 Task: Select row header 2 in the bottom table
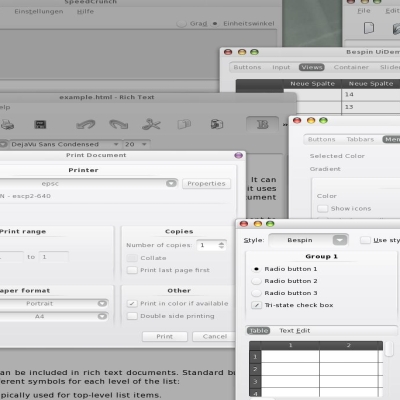(x=255, y=369)
